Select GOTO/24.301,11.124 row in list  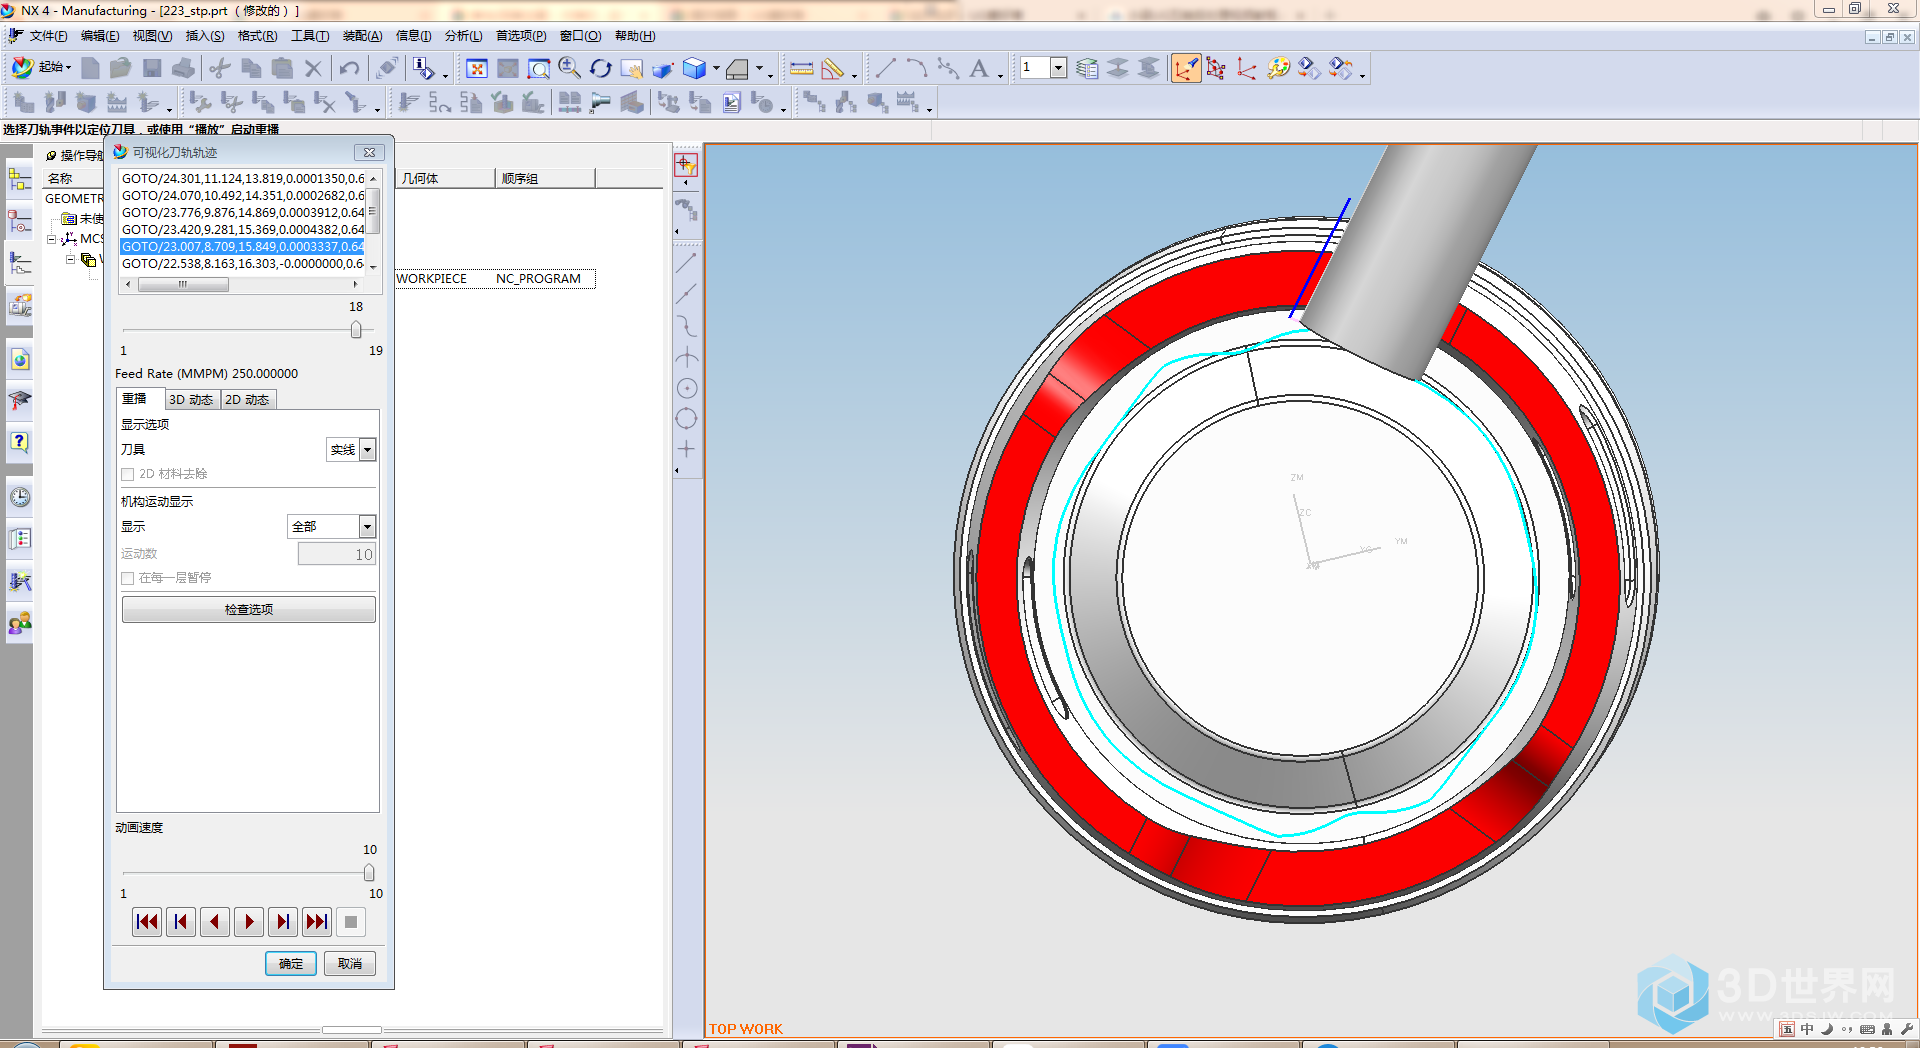[x=243, y=179]
